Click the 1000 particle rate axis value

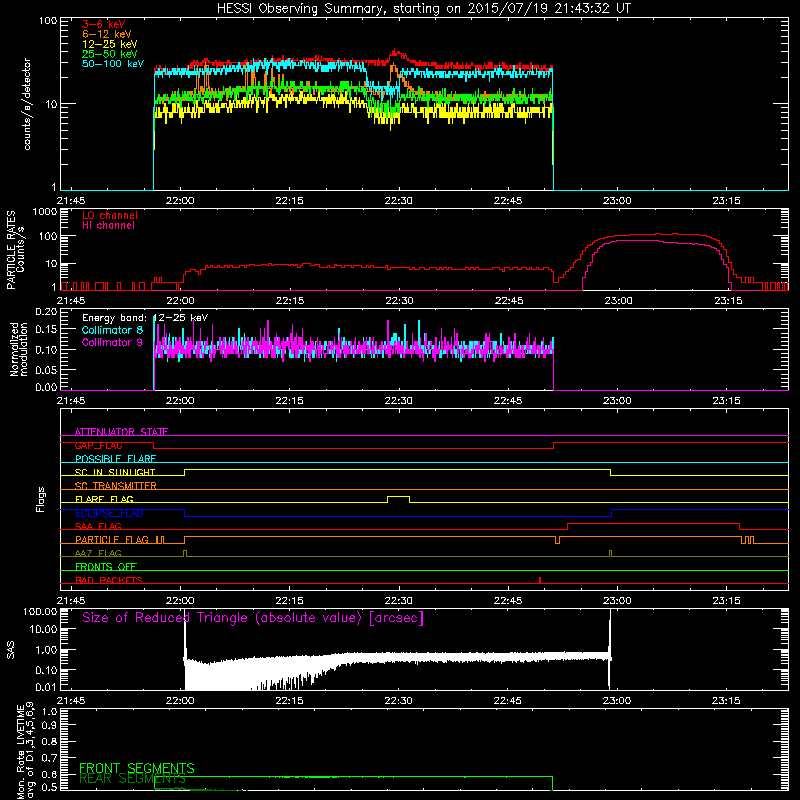(x=44, y=212)
